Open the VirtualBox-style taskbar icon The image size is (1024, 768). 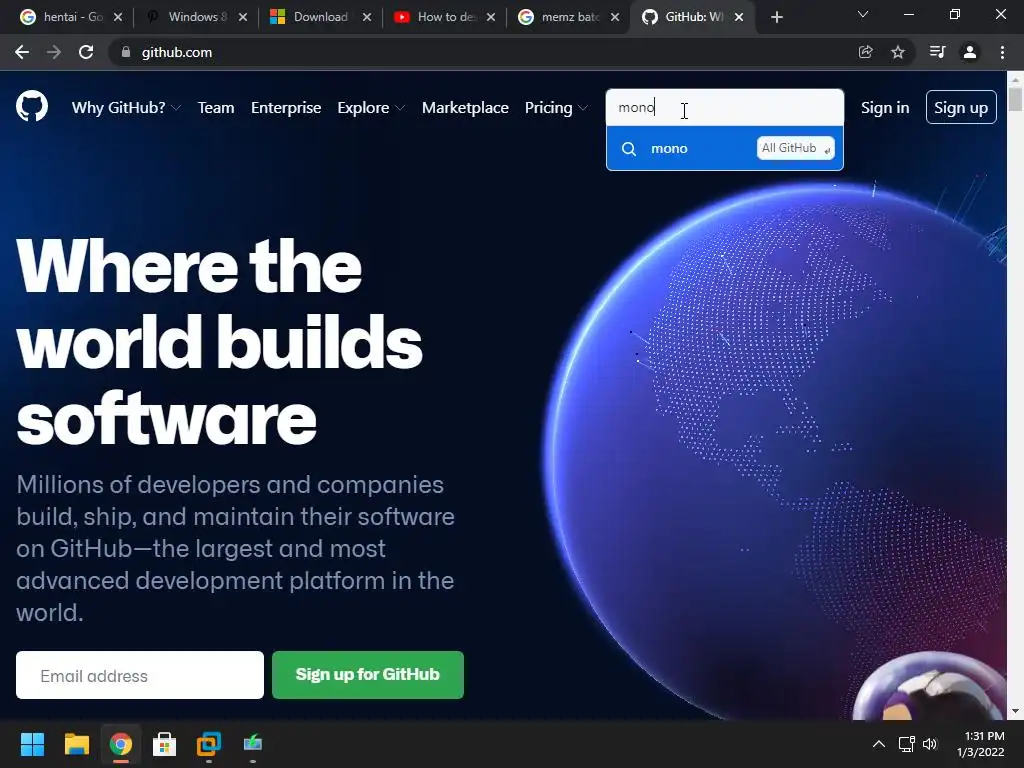(209, 743)
